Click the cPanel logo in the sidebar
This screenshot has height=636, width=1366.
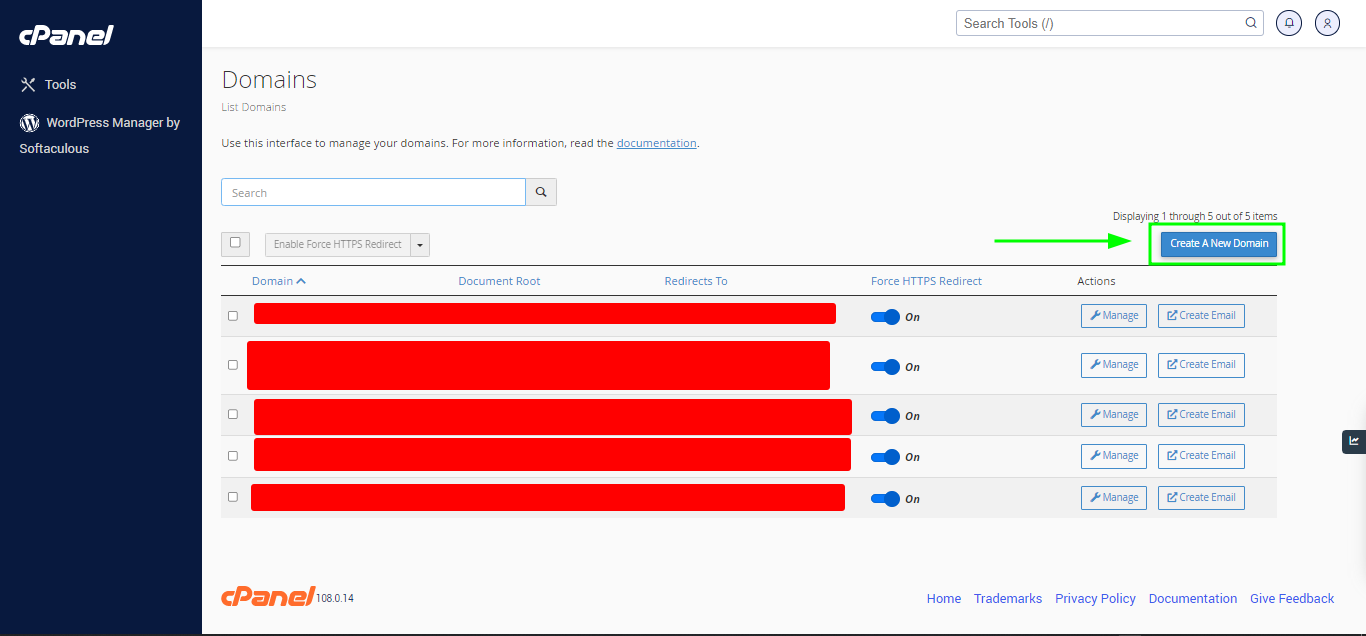[66, 36]
